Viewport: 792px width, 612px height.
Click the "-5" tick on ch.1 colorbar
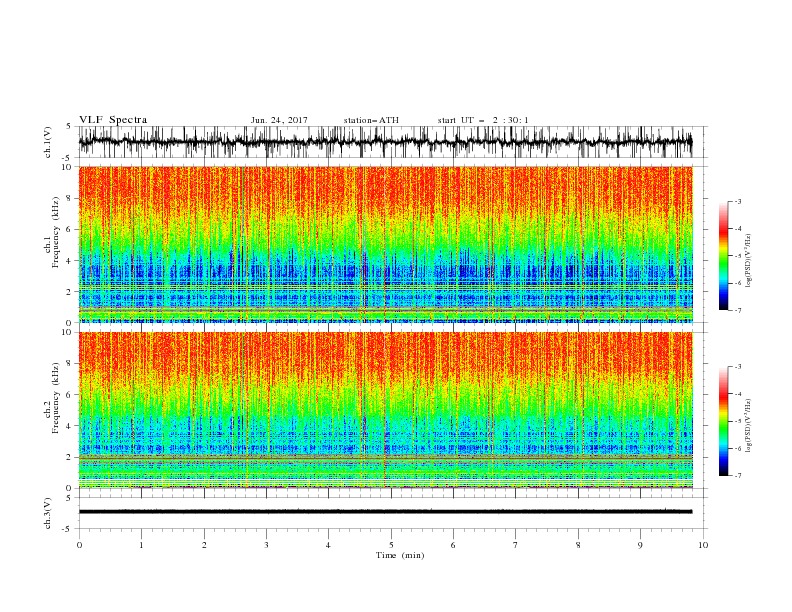point(737,256)
